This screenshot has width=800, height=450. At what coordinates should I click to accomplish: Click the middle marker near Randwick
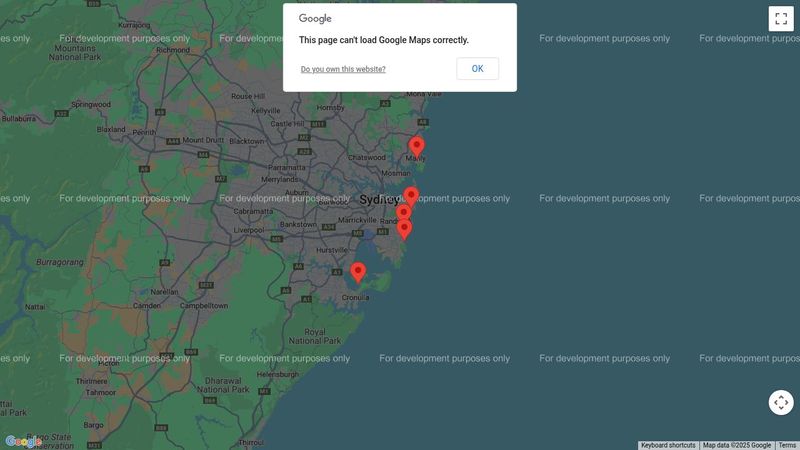click(x=403, y=213)
